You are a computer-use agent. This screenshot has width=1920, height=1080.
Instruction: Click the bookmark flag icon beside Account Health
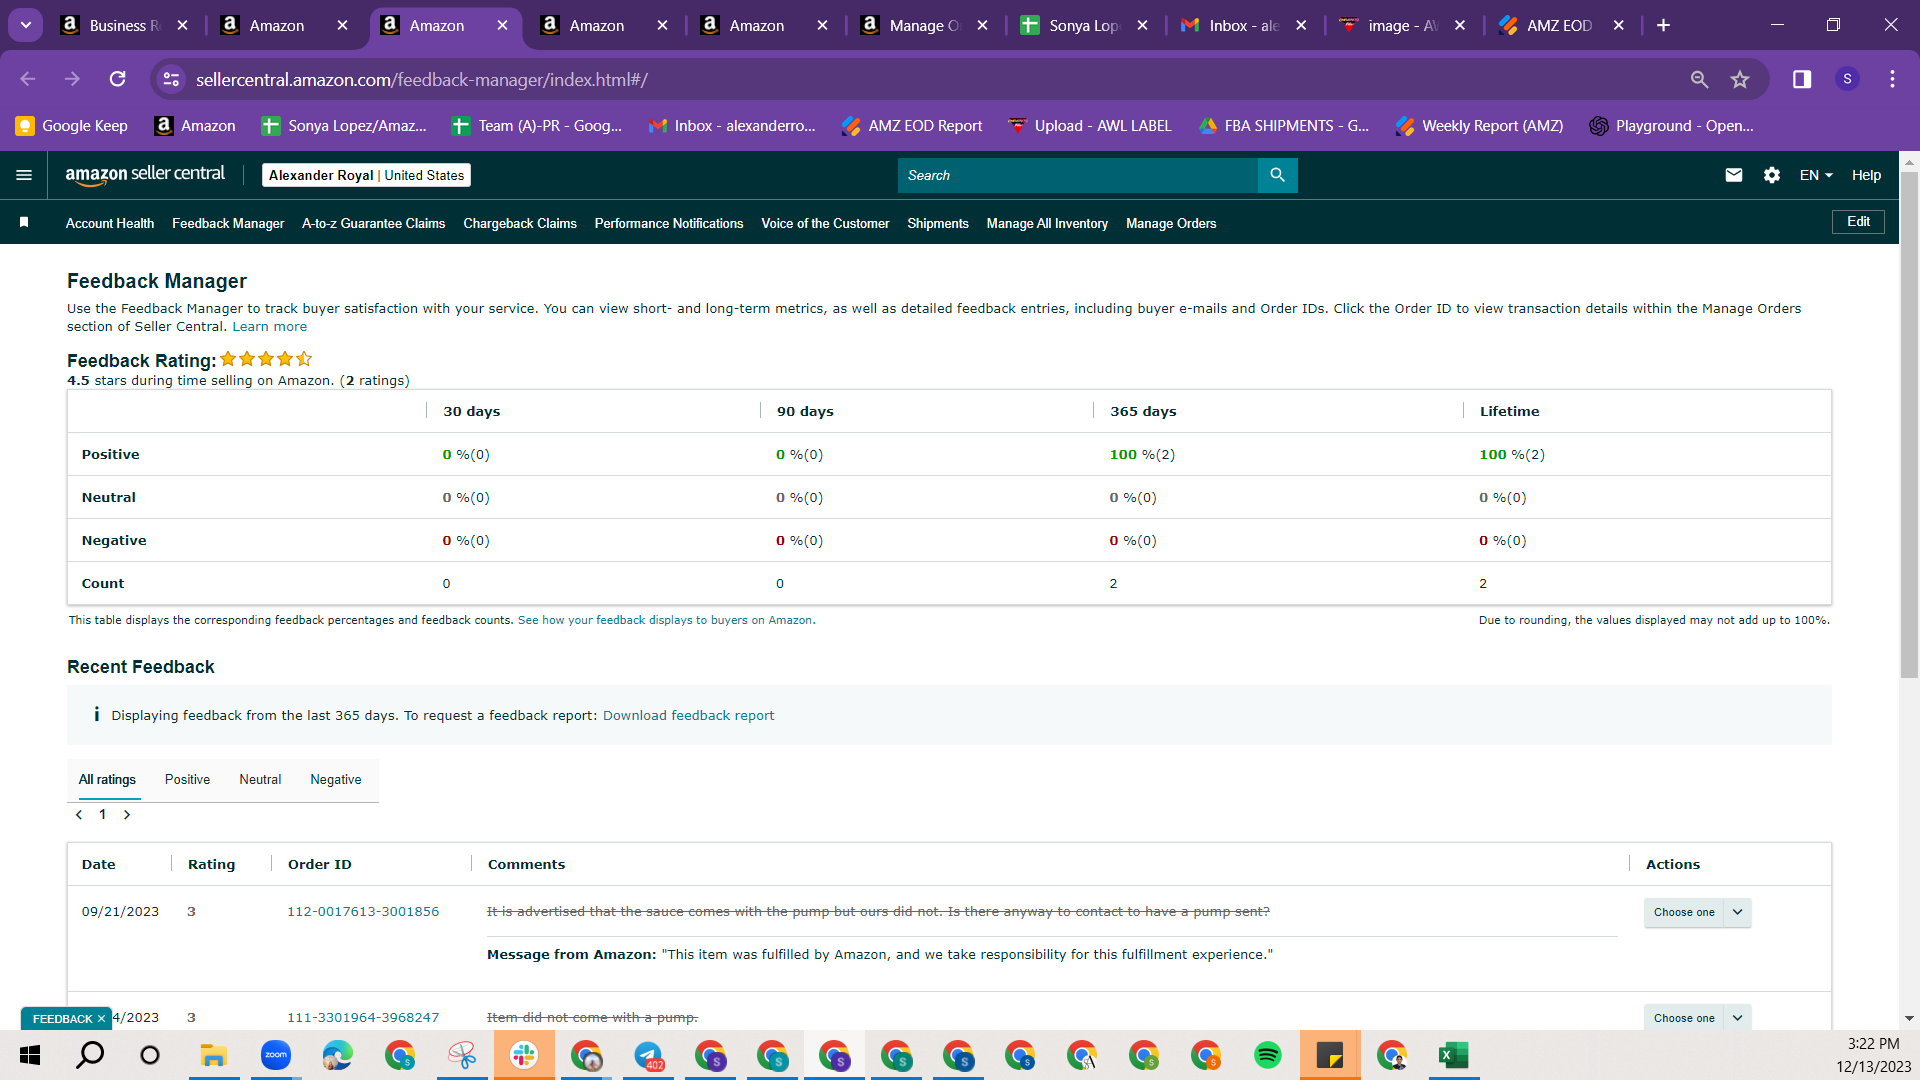(x=24, y=222)
